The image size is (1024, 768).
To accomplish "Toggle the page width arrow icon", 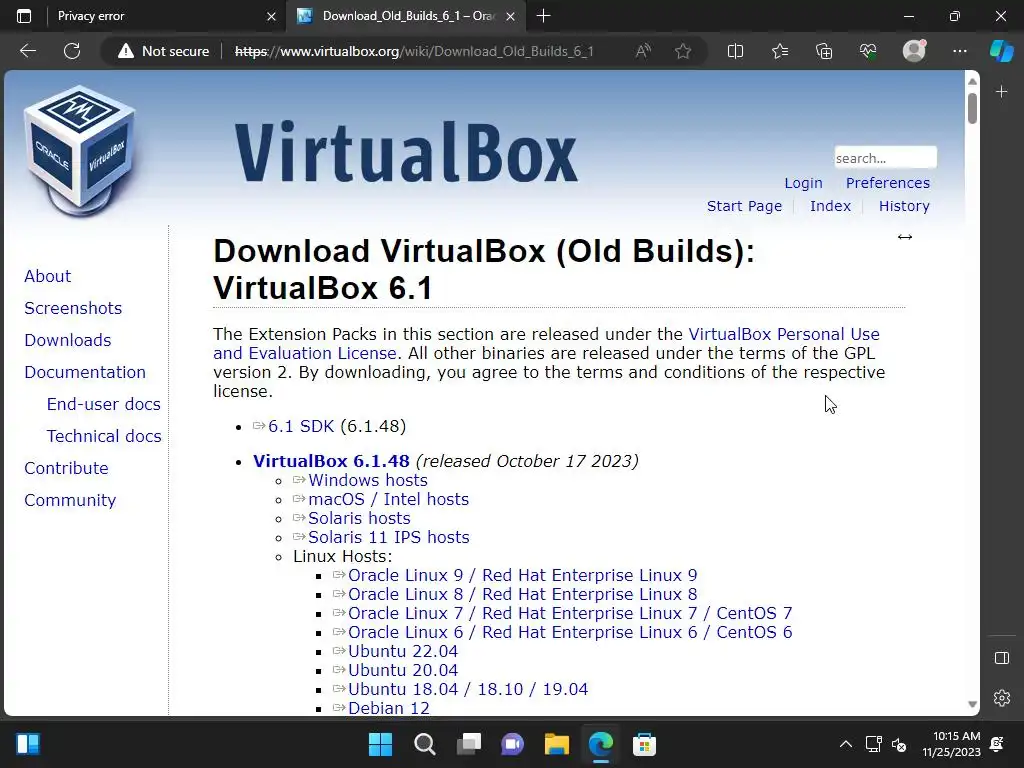I will 904,237.
